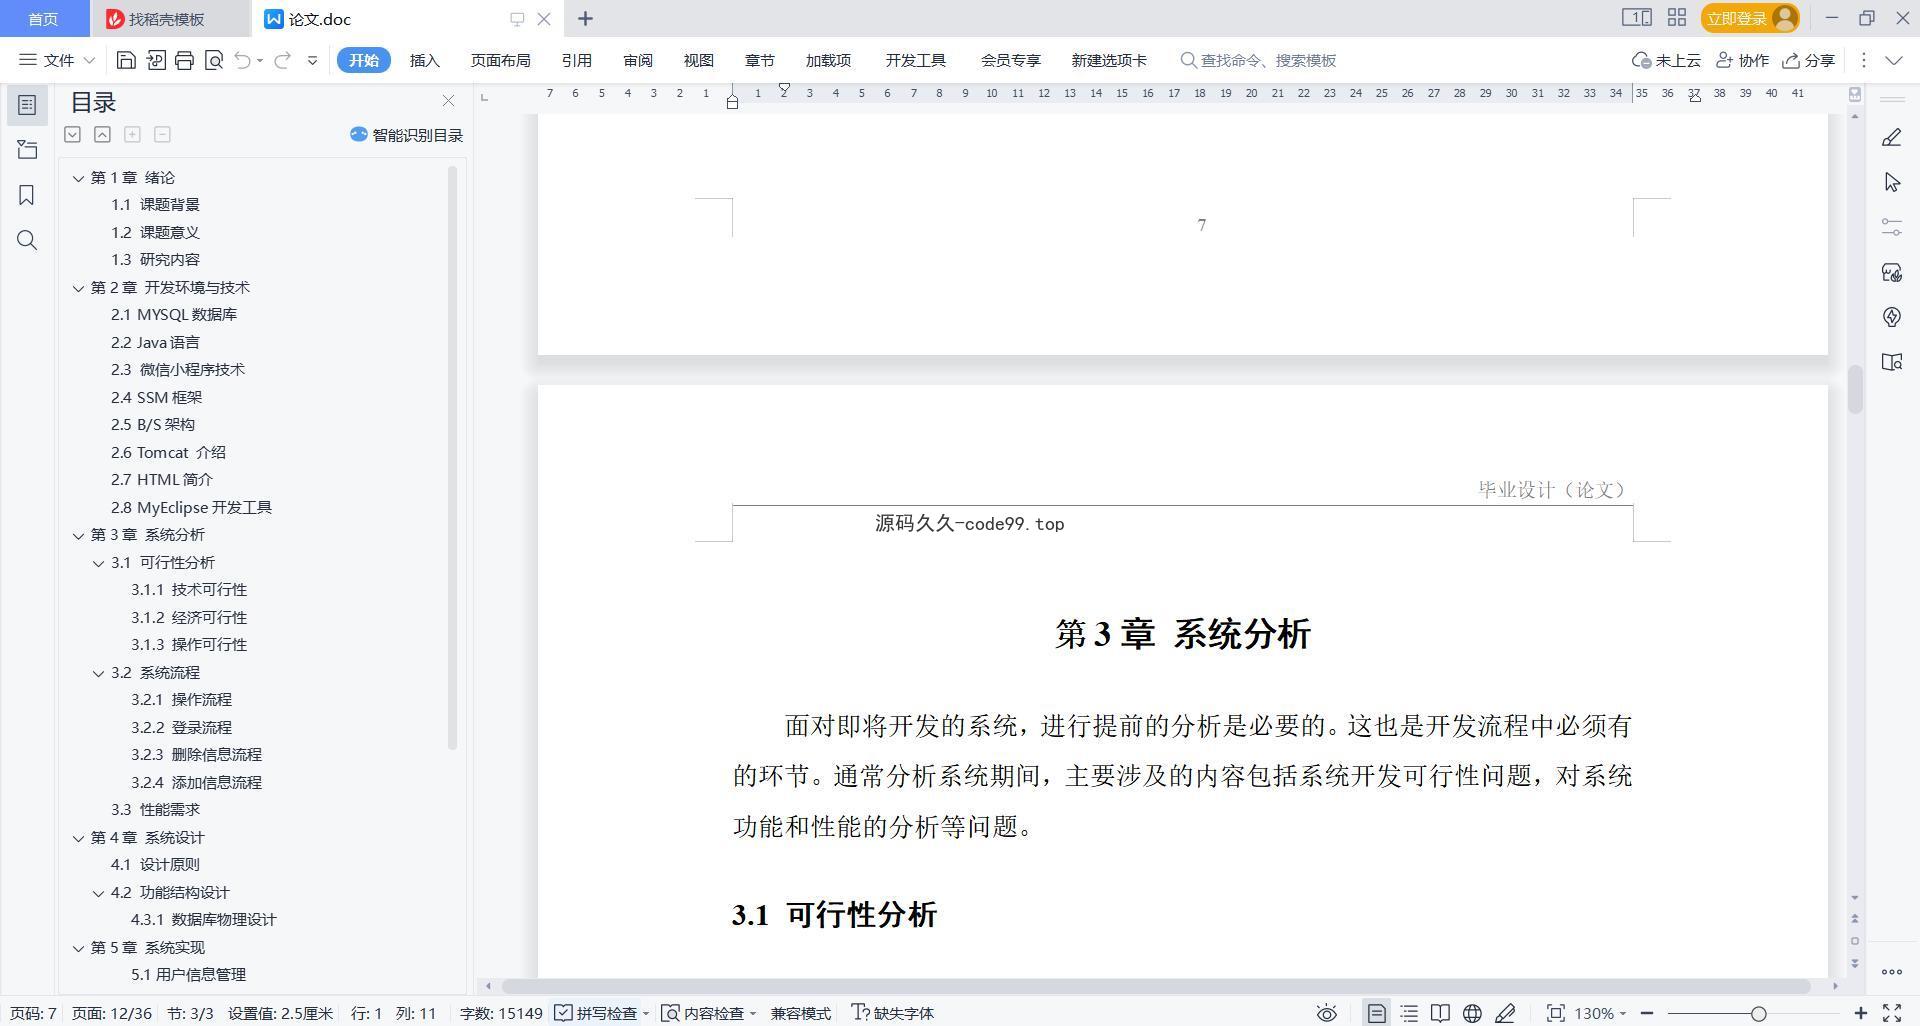
Task: Open the bookmarks pane icon
Action: [x=27, y=195]
